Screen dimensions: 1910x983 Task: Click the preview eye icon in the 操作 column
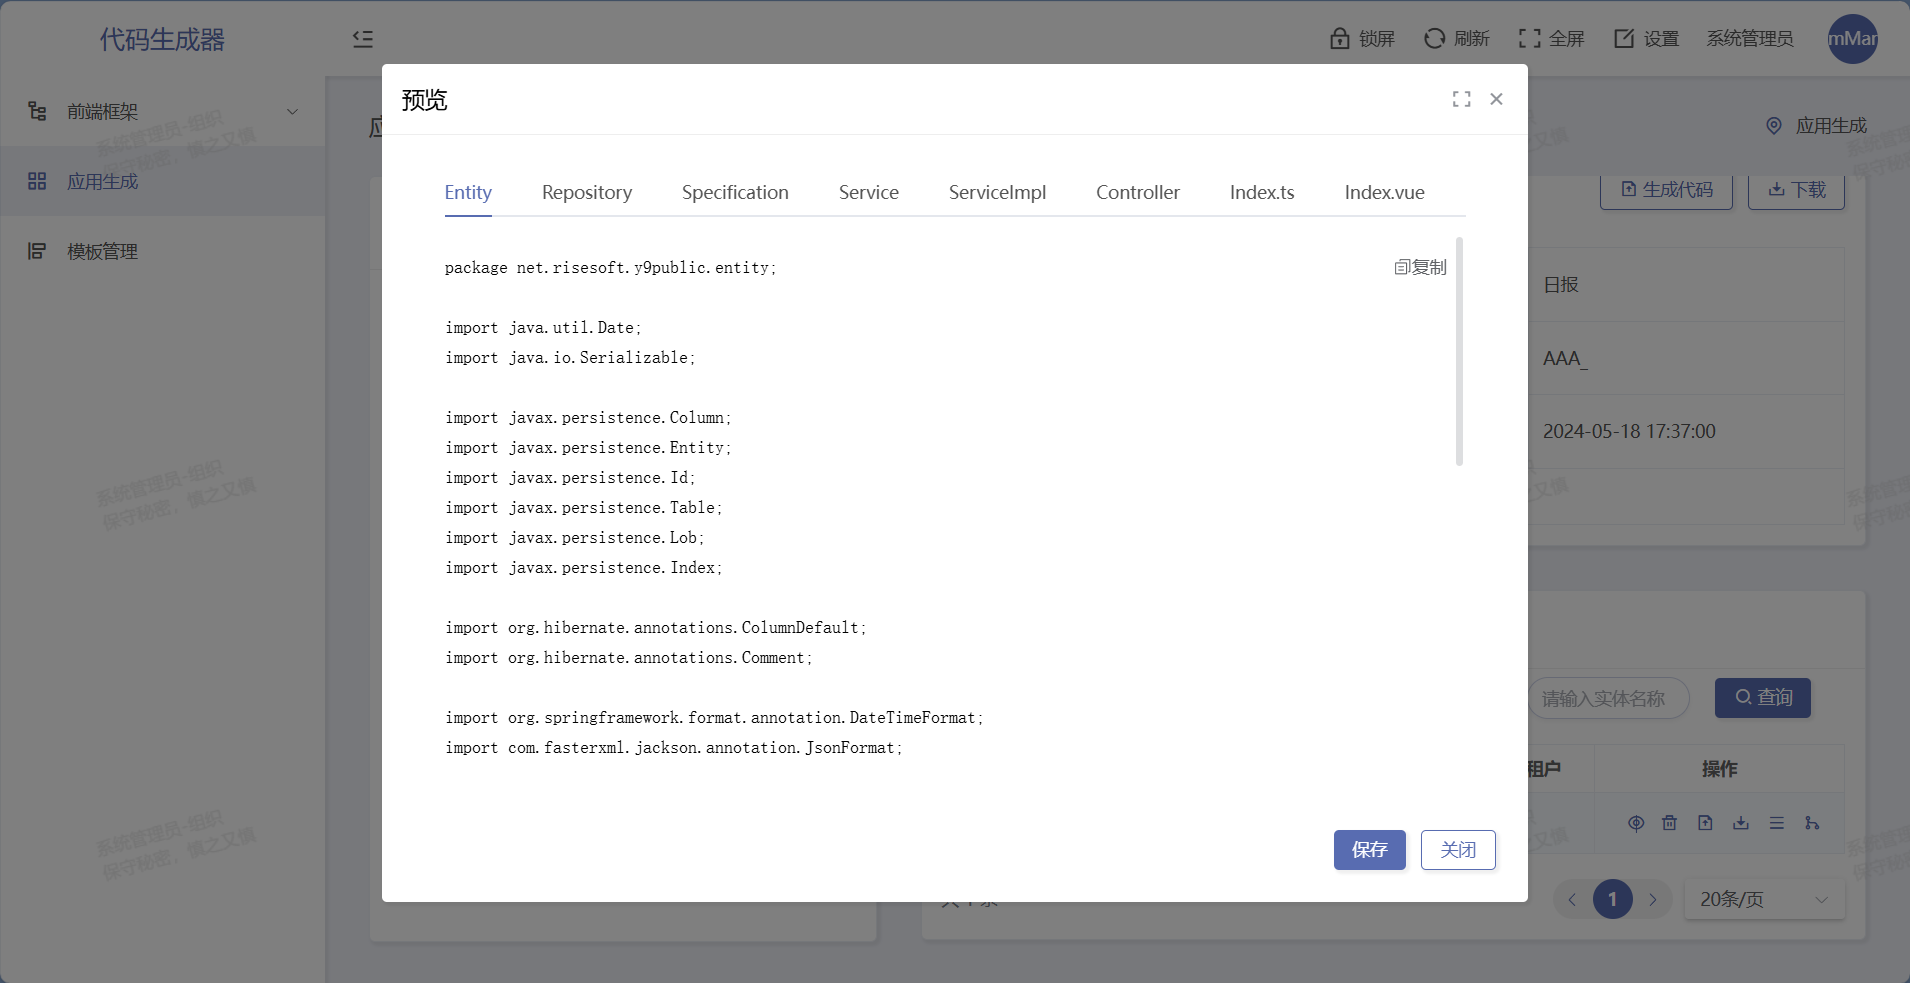tap(1636, 823)
